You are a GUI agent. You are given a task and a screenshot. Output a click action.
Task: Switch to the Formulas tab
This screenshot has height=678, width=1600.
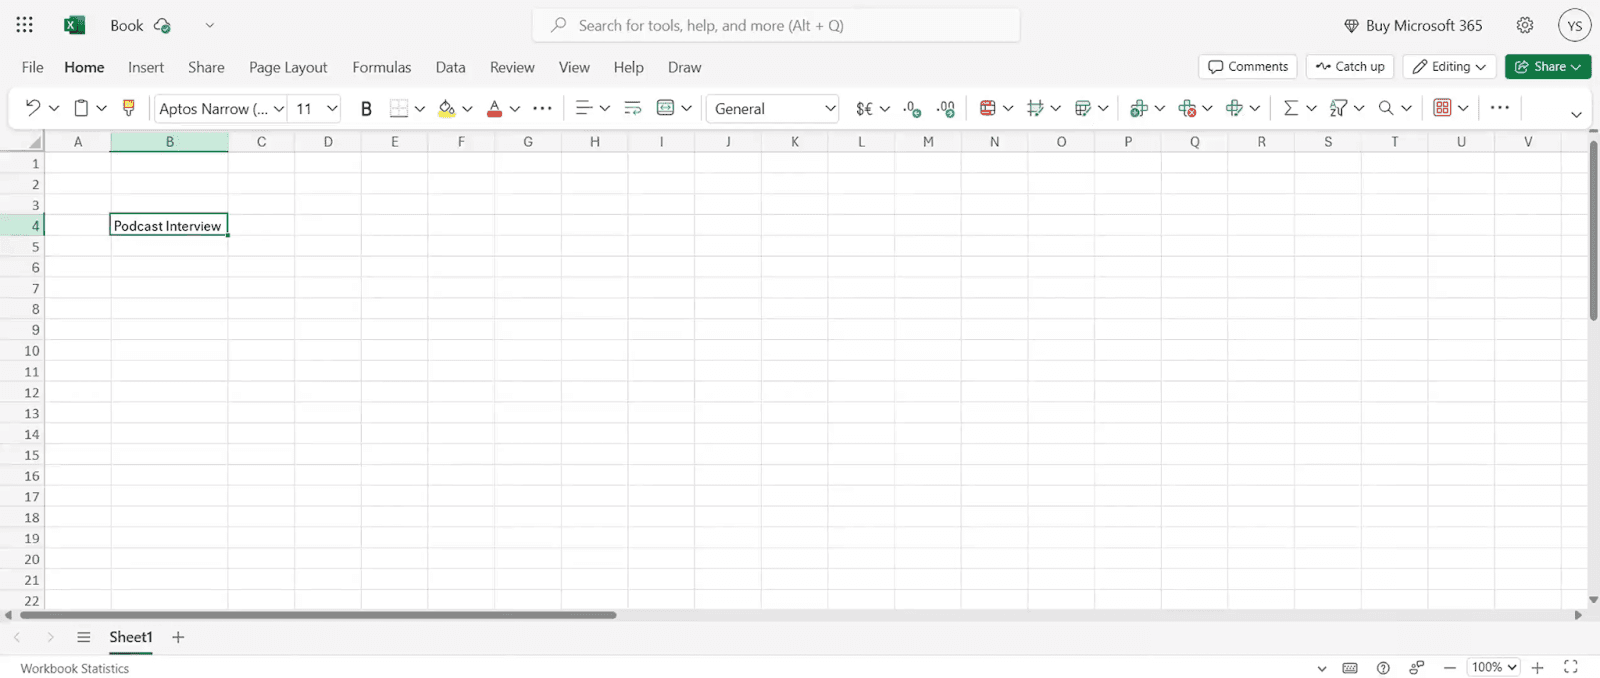point(382,67)
